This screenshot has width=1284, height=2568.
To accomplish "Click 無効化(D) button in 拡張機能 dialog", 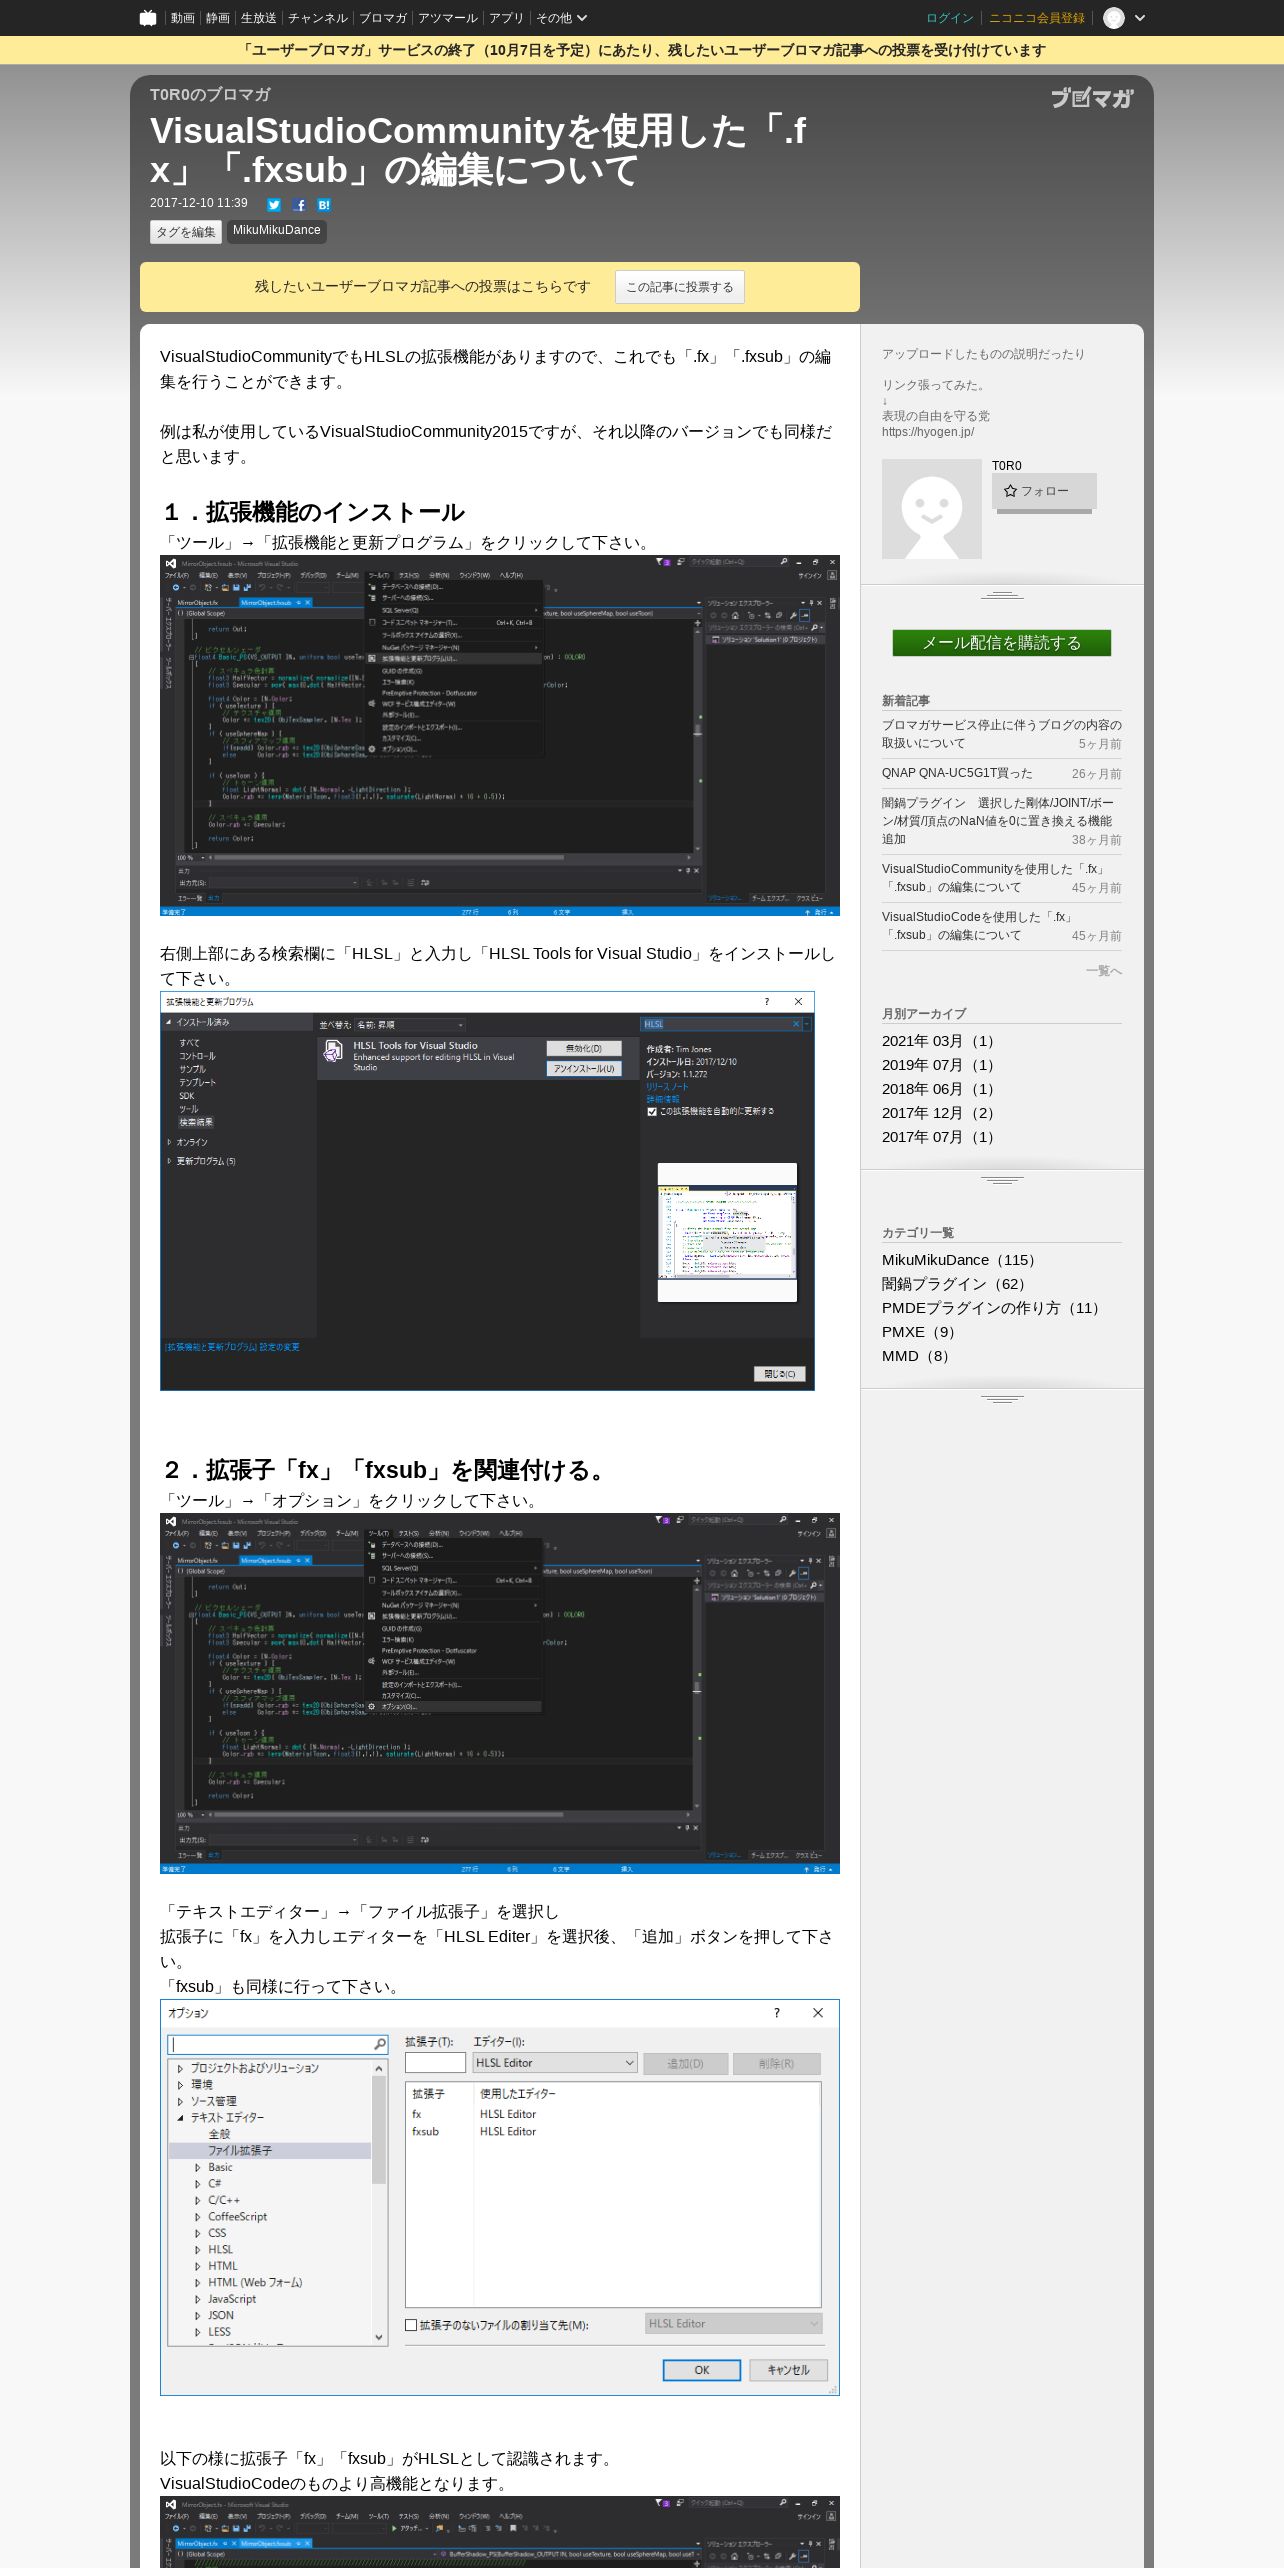I will (584, 1048).
